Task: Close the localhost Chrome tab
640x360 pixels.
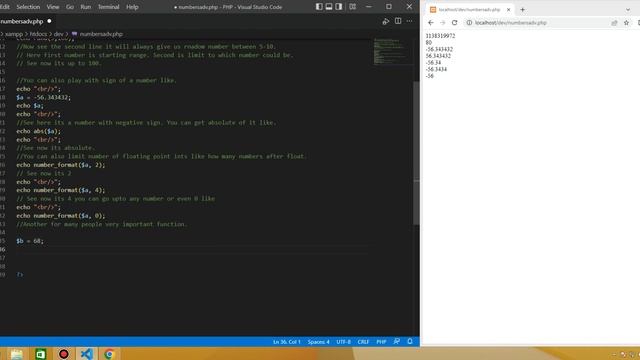Action: 509,9
